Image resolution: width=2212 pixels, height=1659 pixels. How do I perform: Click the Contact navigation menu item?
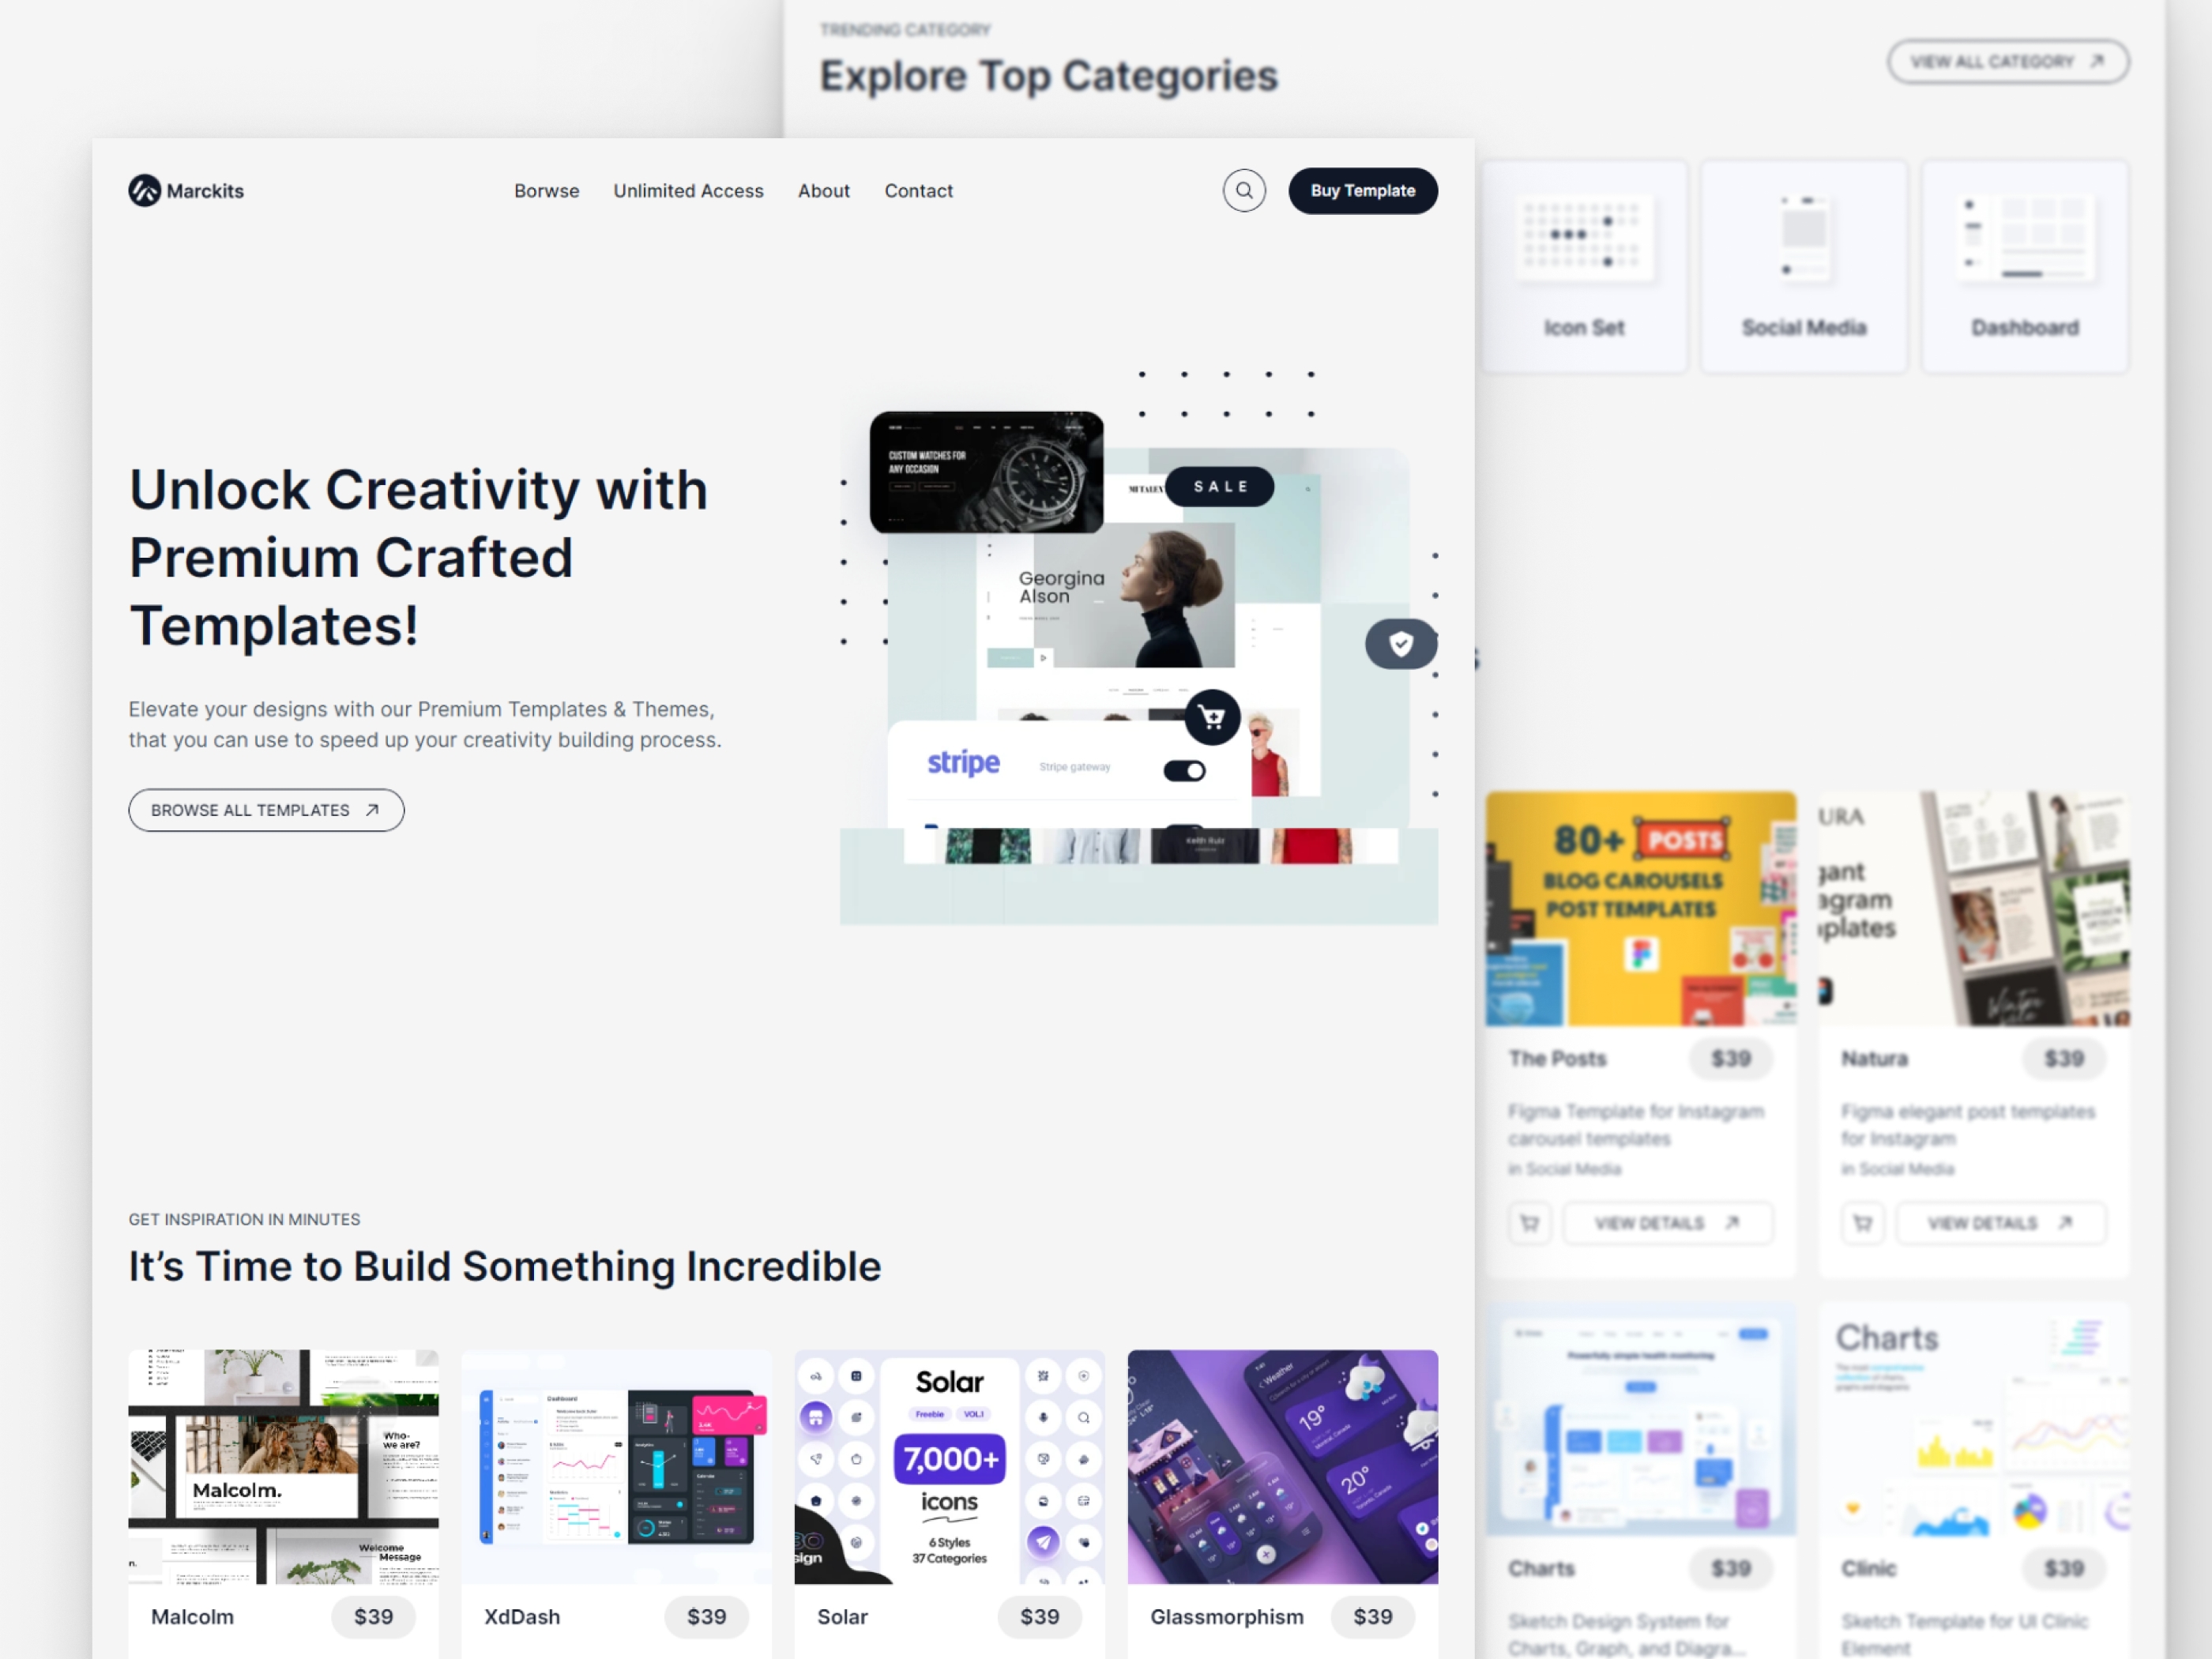tap(916, 190)
